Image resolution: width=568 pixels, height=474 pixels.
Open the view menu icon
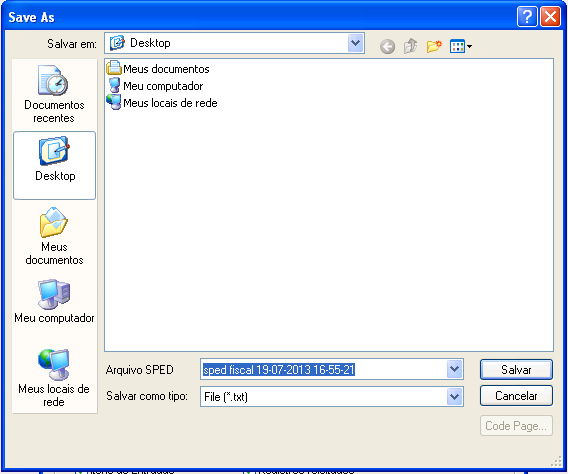pos(460,46)
